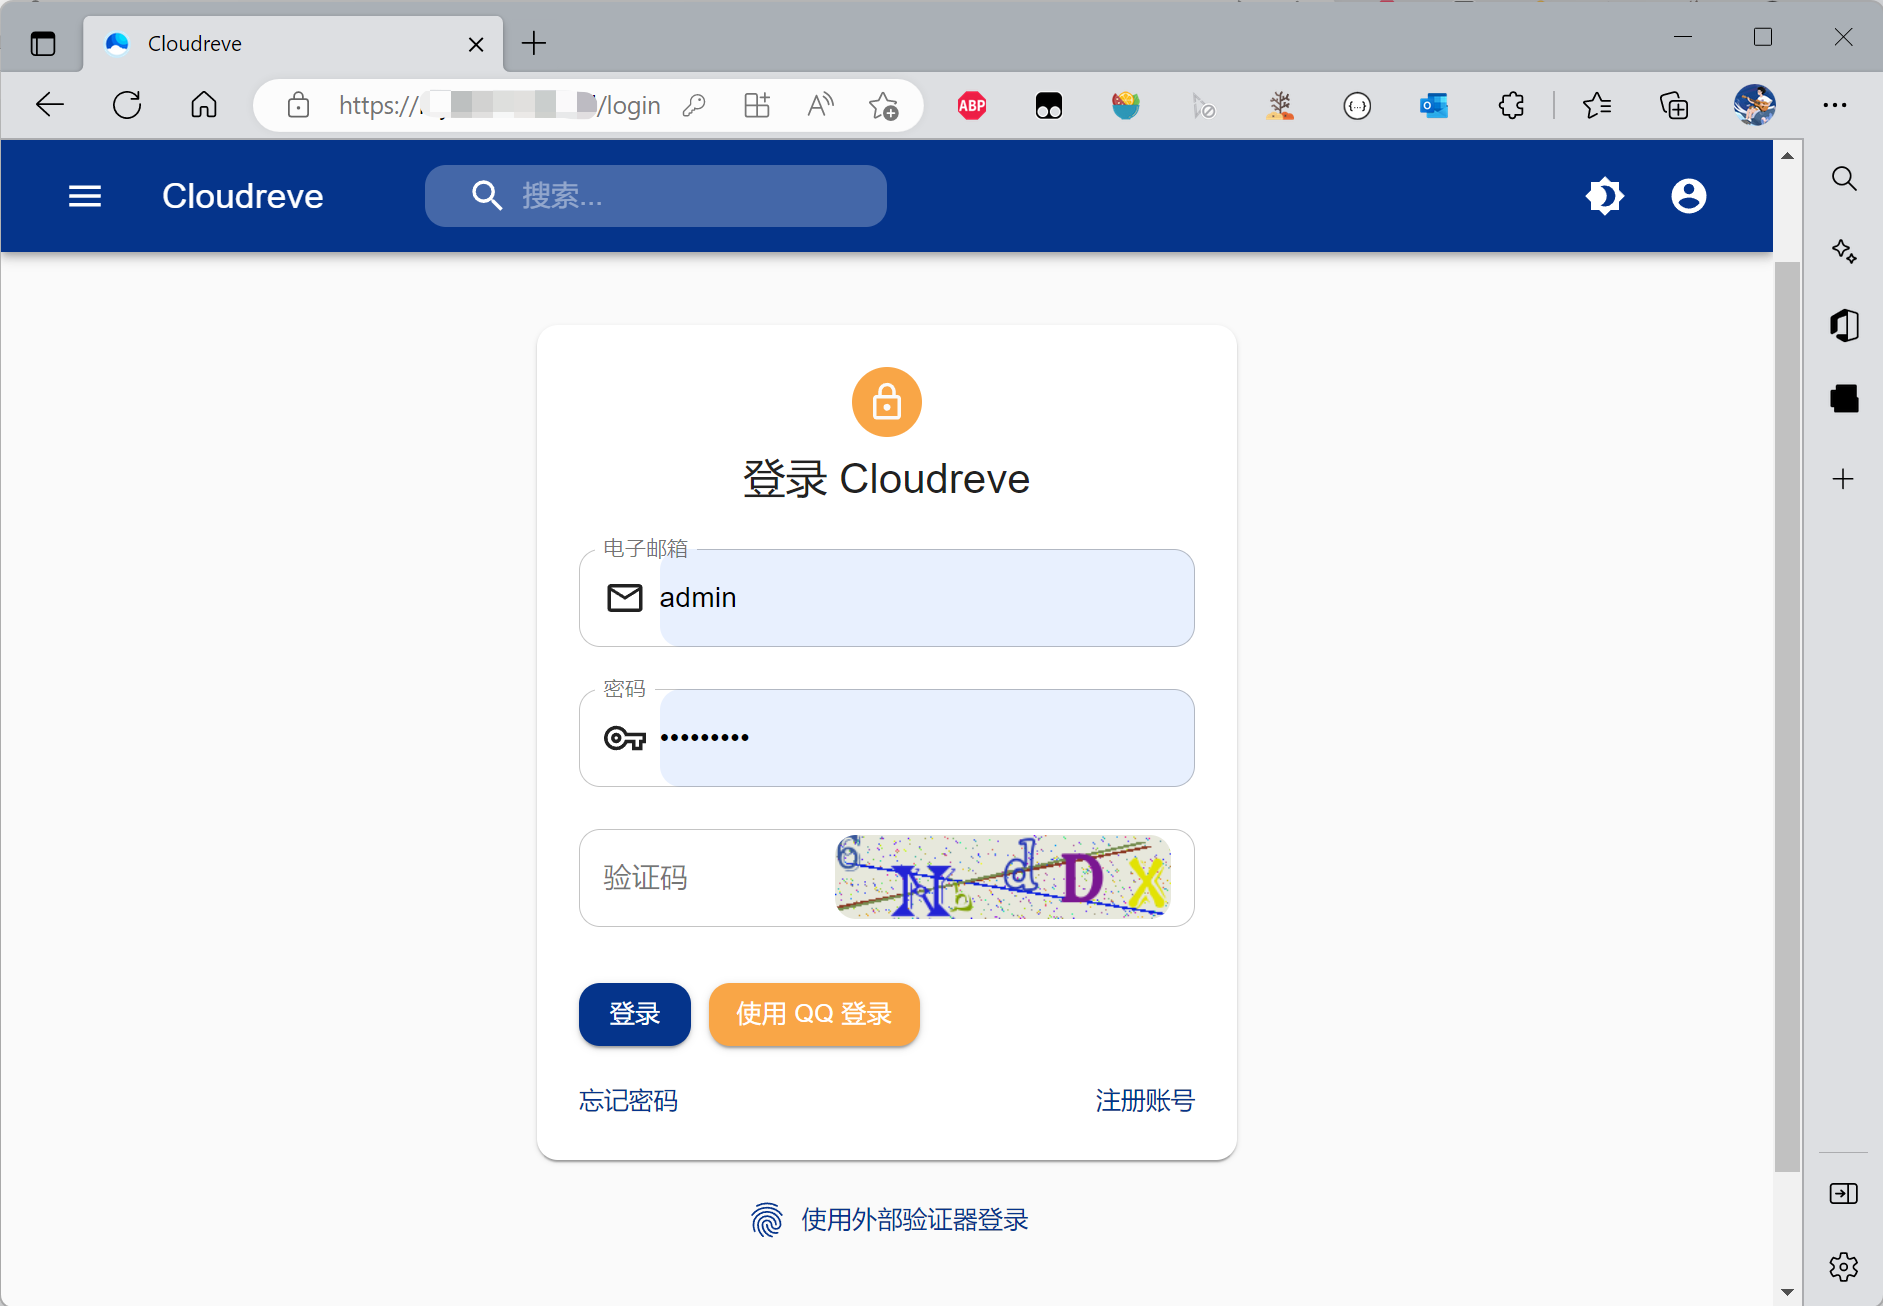This screenshot has height=1306, width=1883.
Task: Add a sidebar app with plus icon
Action: pyautogui.click(x=1843, y=479)
